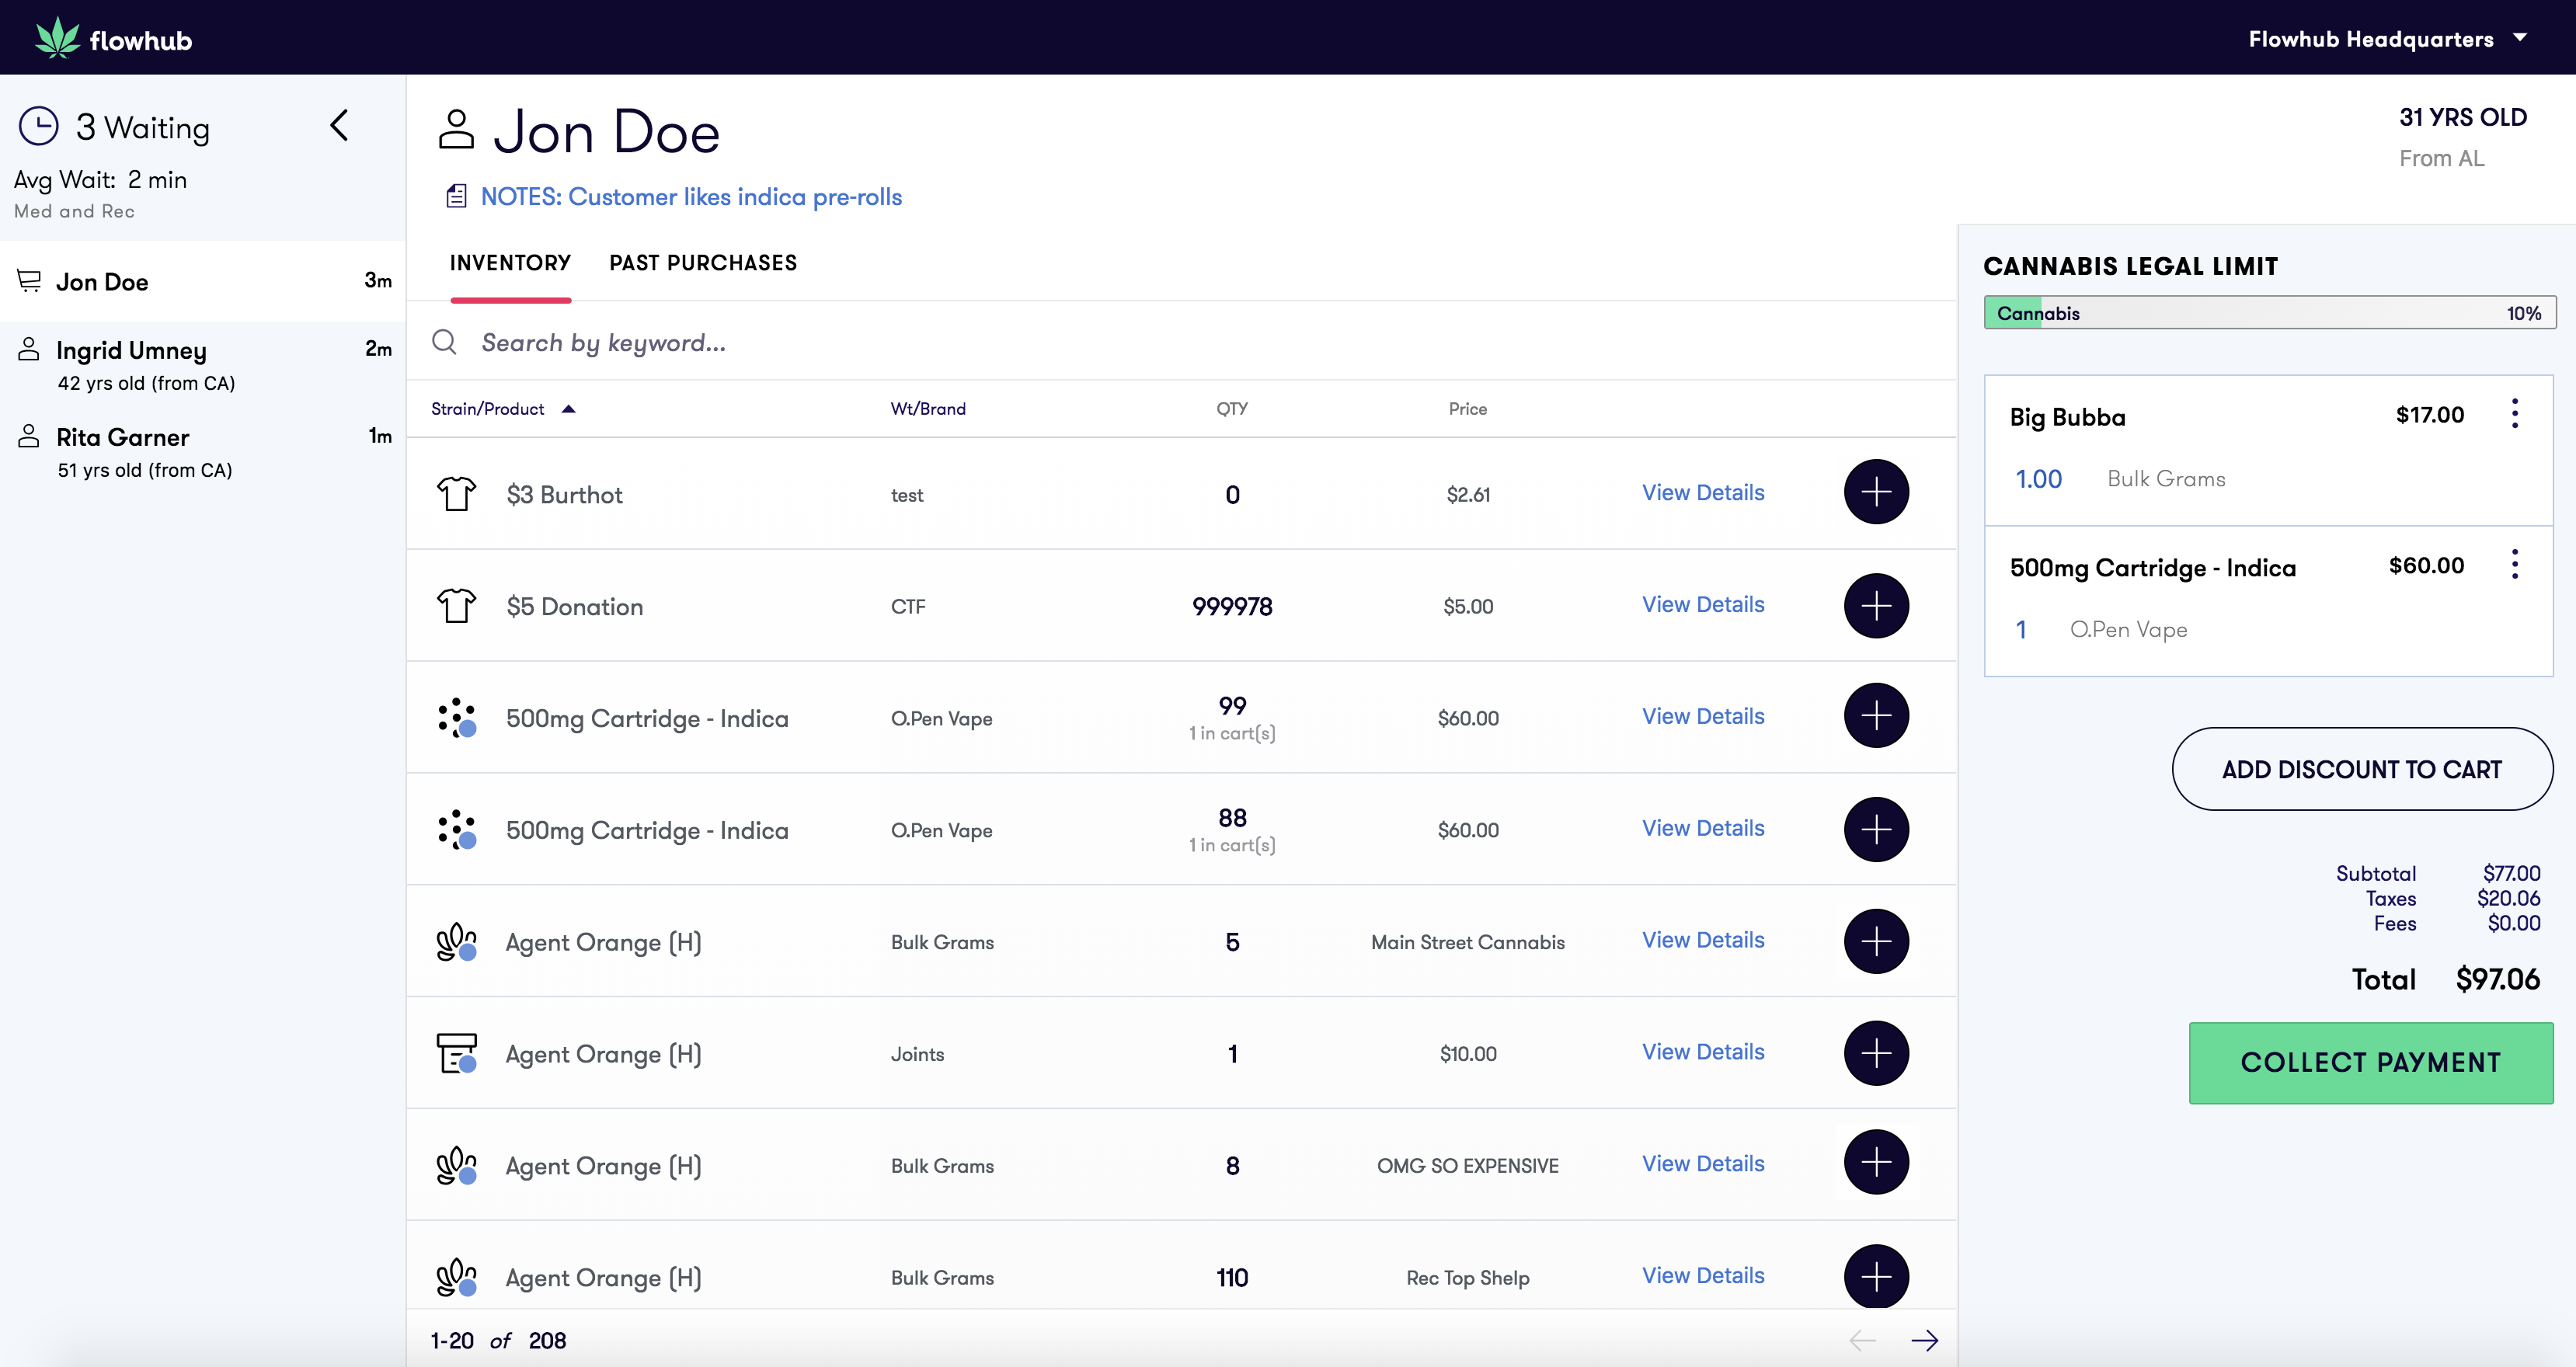The width and height of the screenshot is (2576, 1367).
Task: Switch to the Past Purchases tab
Action: tap(703, 262)
